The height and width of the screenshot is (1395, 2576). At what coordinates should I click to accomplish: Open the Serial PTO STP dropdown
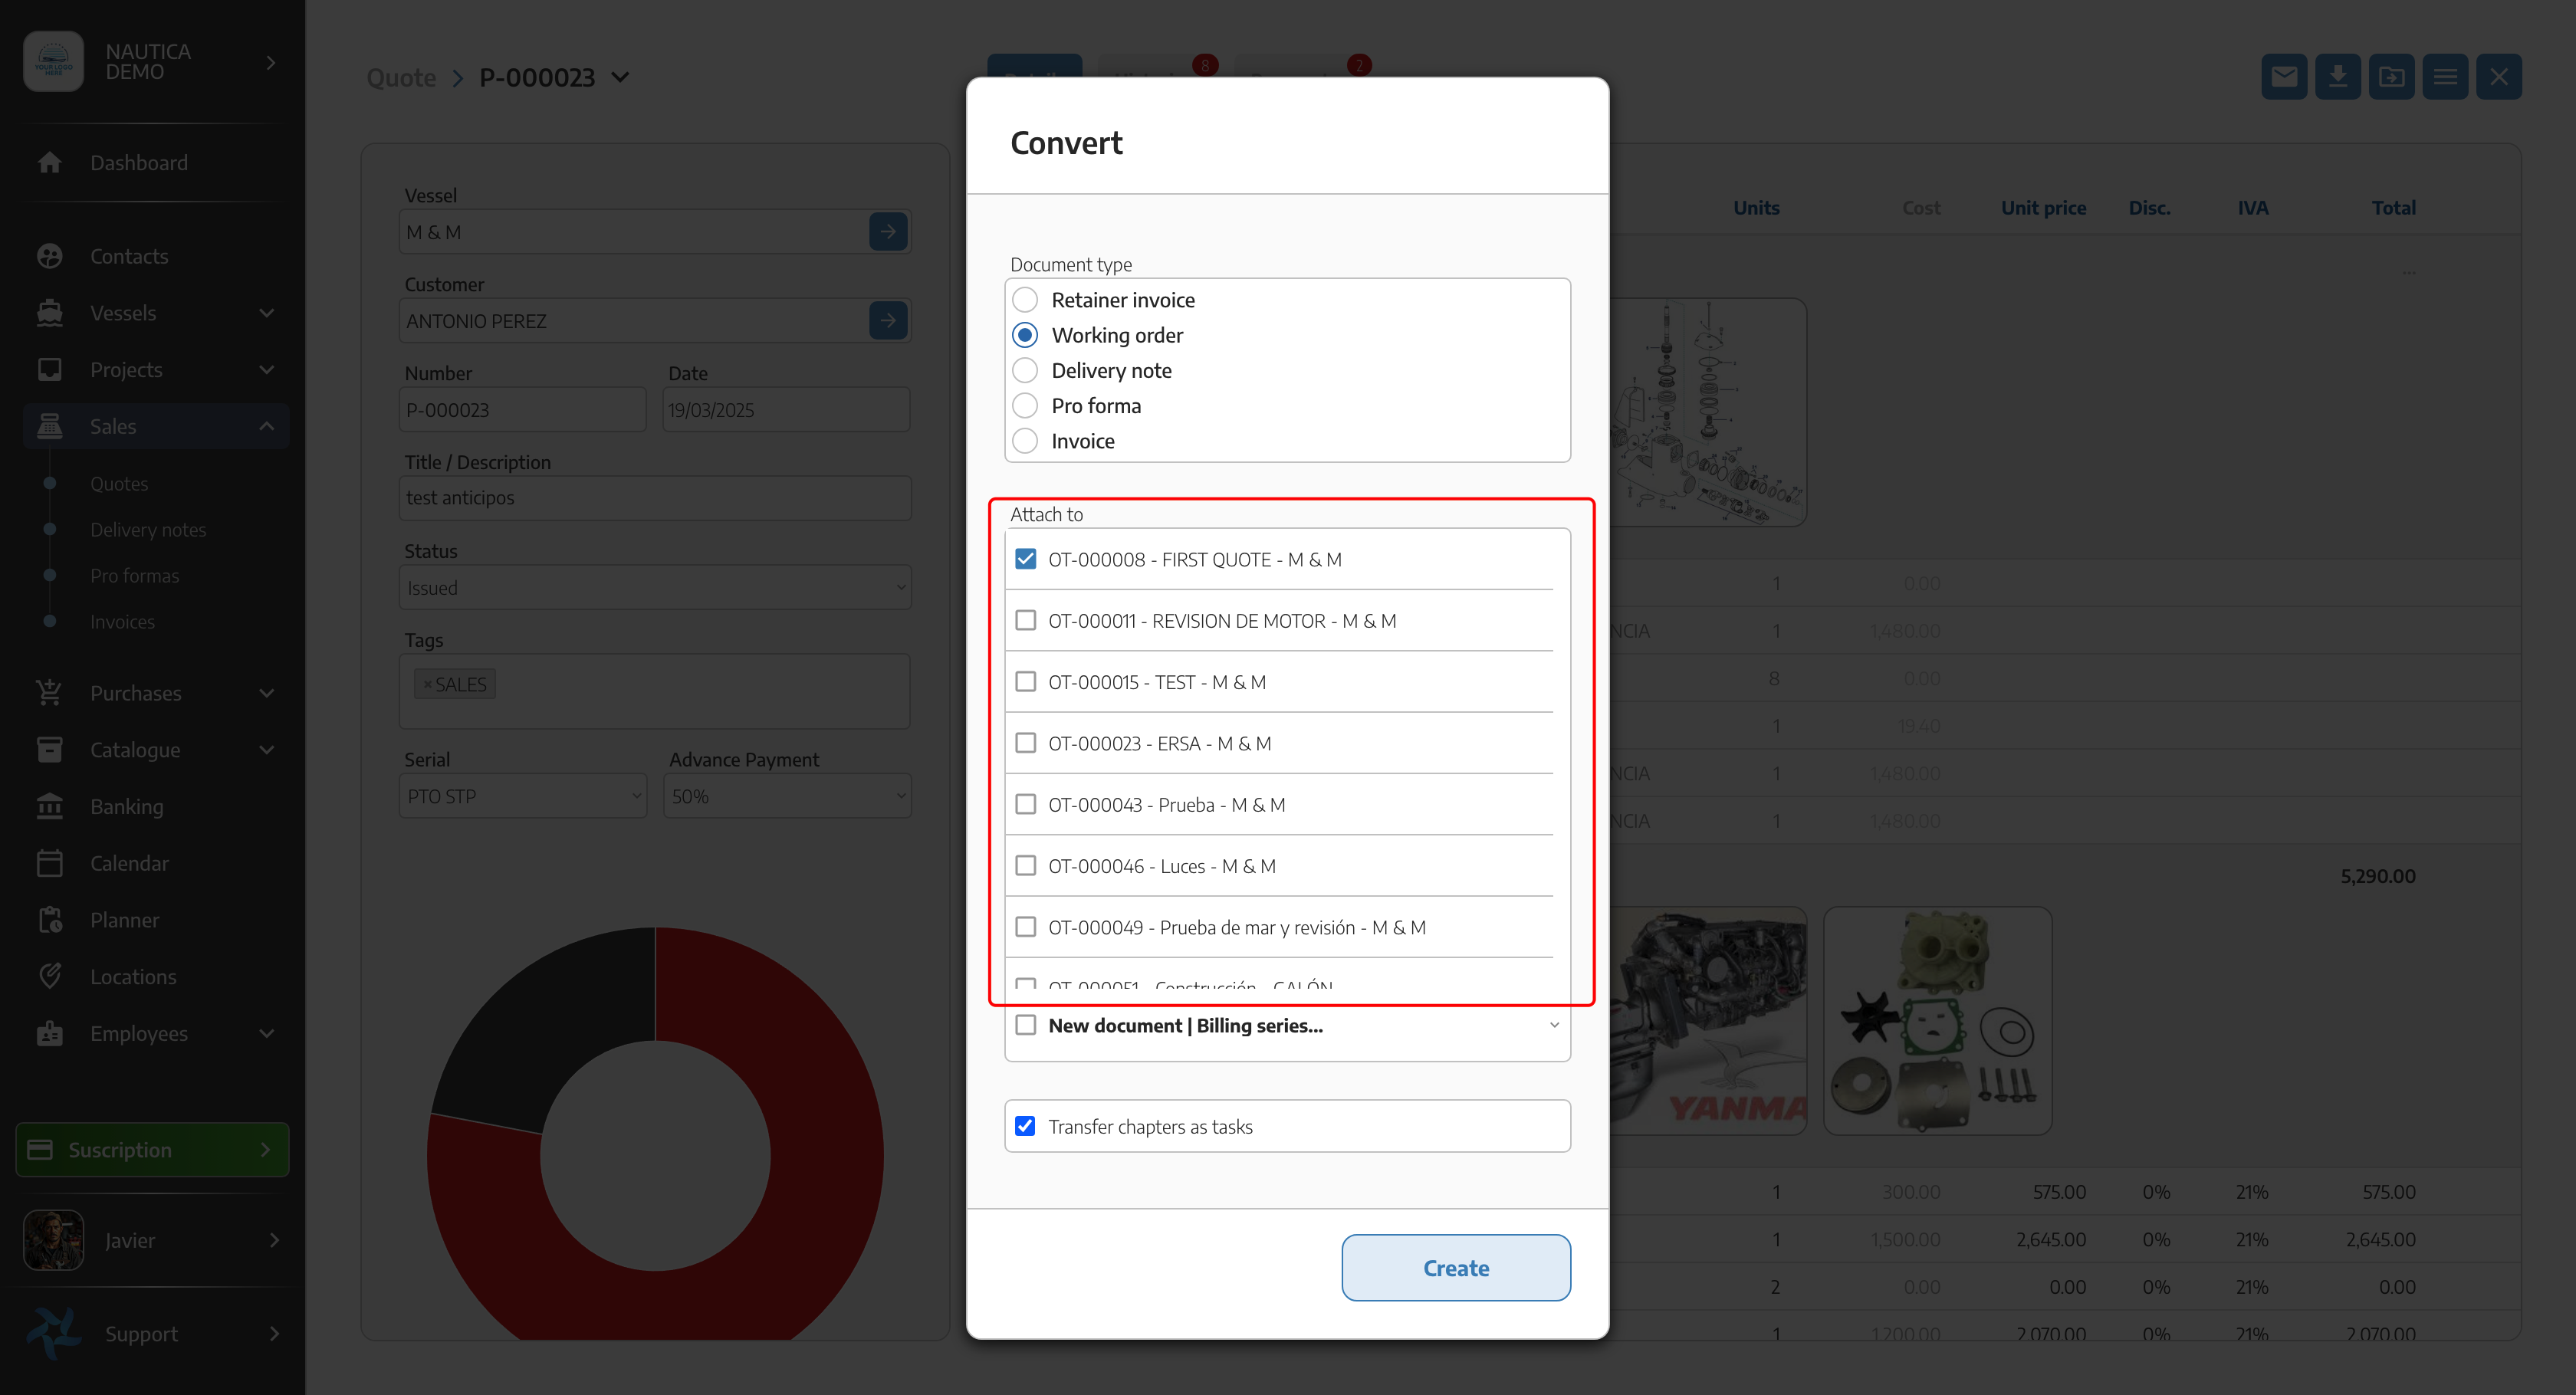point(522,796)
